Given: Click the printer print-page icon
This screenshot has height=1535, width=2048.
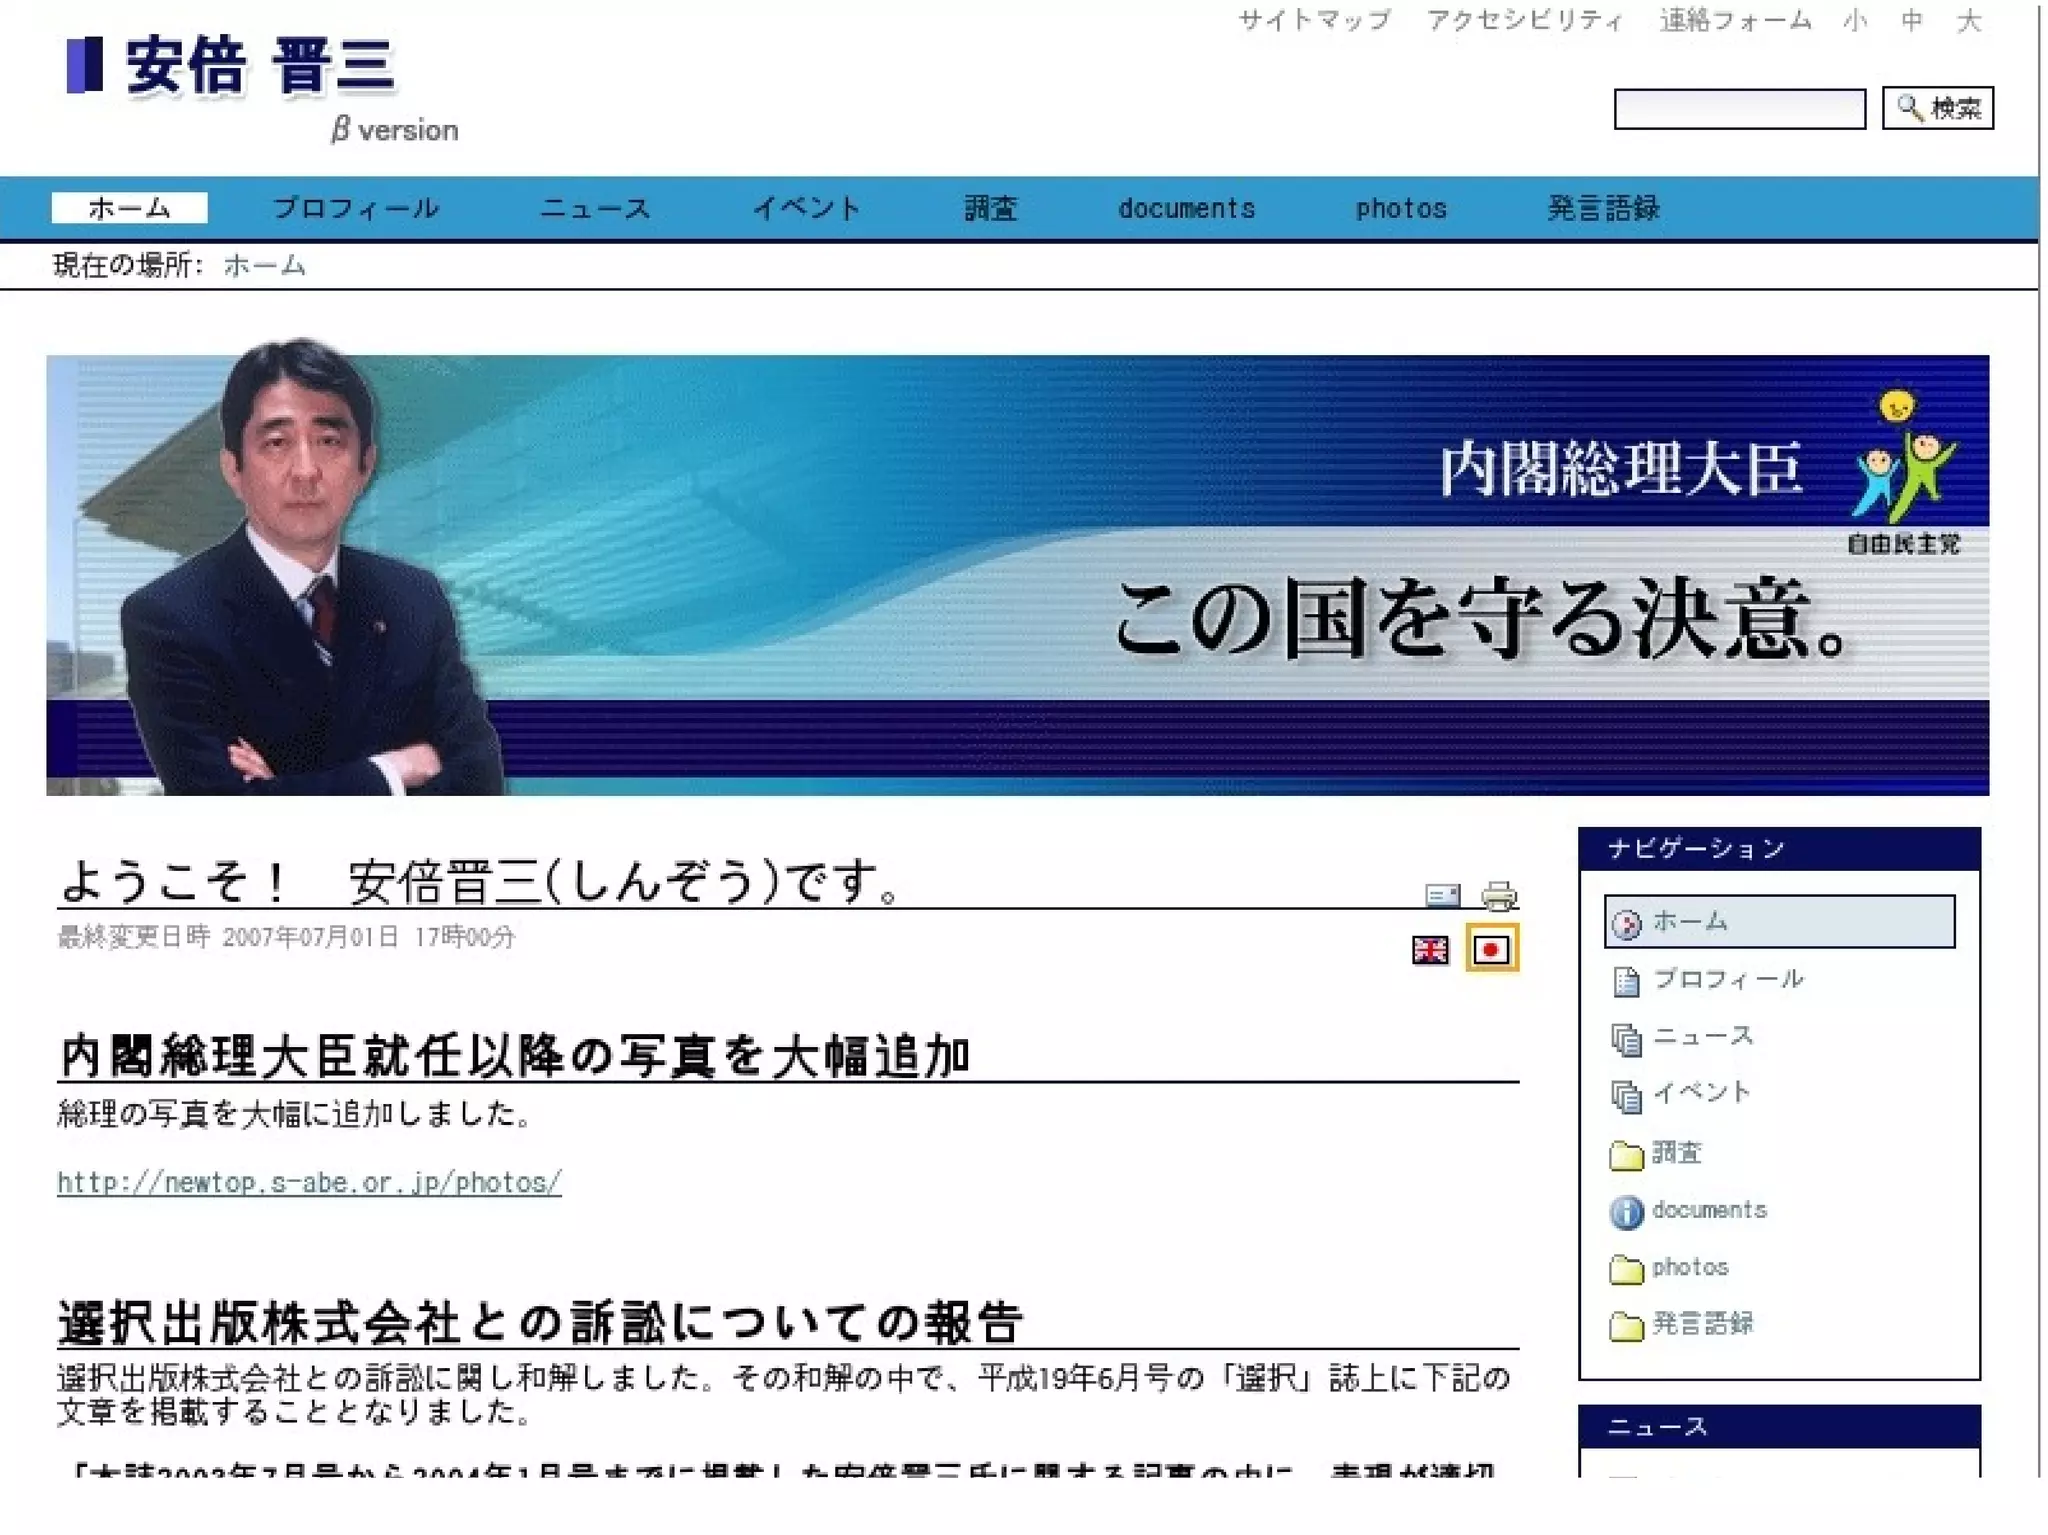Looking at the screenshot, I should [1498, 895].
